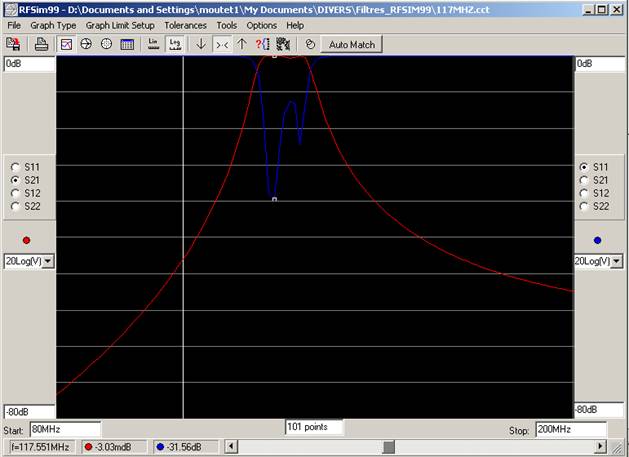Select S12 for the red trace
The width and height of the screenshot is (629, 457).
pos(15,193)
